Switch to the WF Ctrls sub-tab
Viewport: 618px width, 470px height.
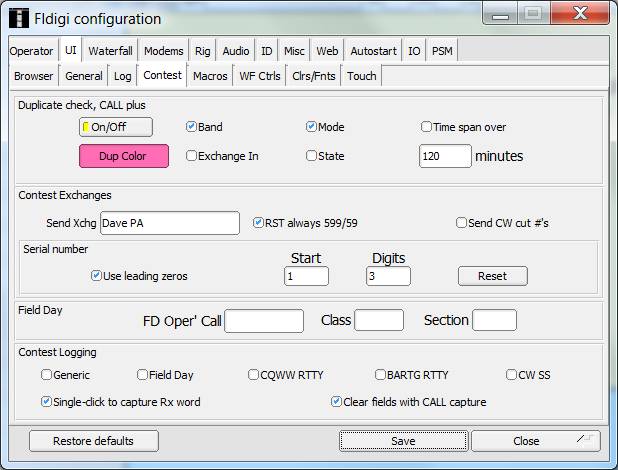pos(260,76)
